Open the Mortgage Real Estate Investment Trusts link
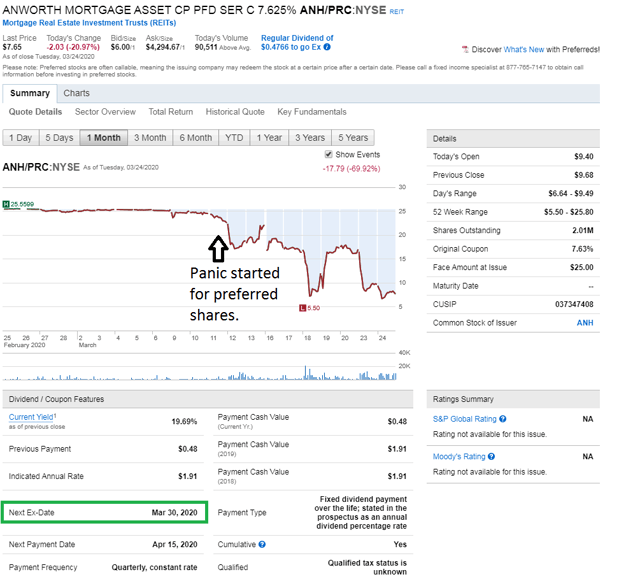Screen dimensions: 640x579 point(89,23)
